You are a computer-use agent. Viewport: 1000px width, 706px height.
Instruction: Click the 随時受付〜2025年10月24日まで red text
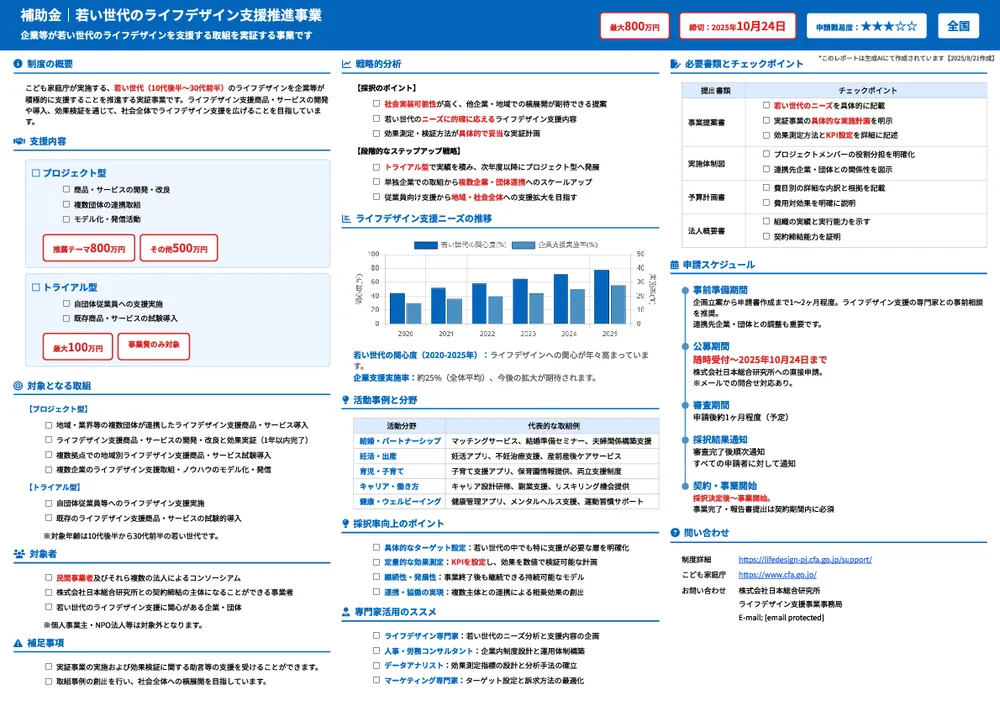click(760, 360)
